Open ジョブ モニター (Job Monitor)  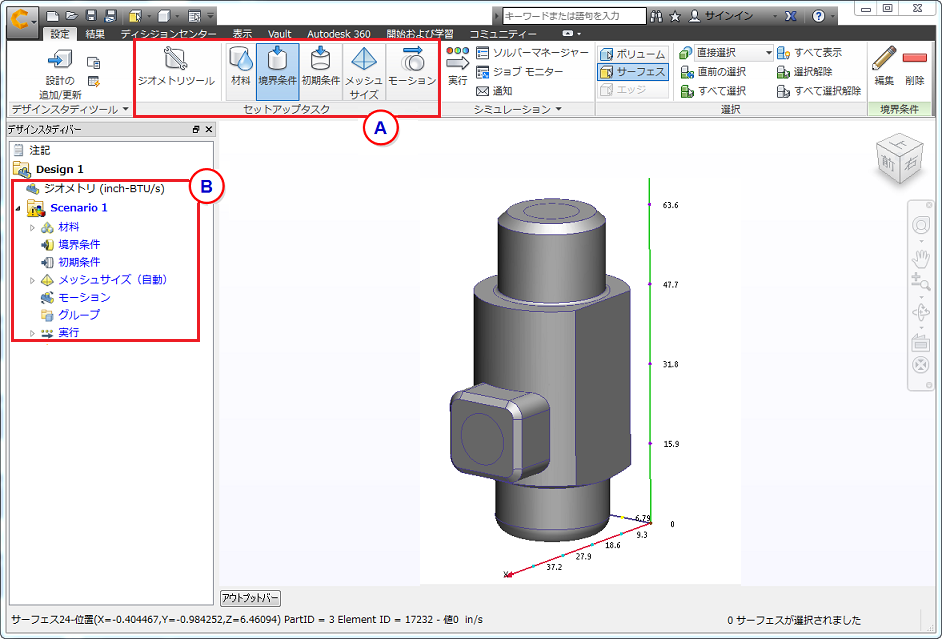pyautogui.click(x=520, y=72)
